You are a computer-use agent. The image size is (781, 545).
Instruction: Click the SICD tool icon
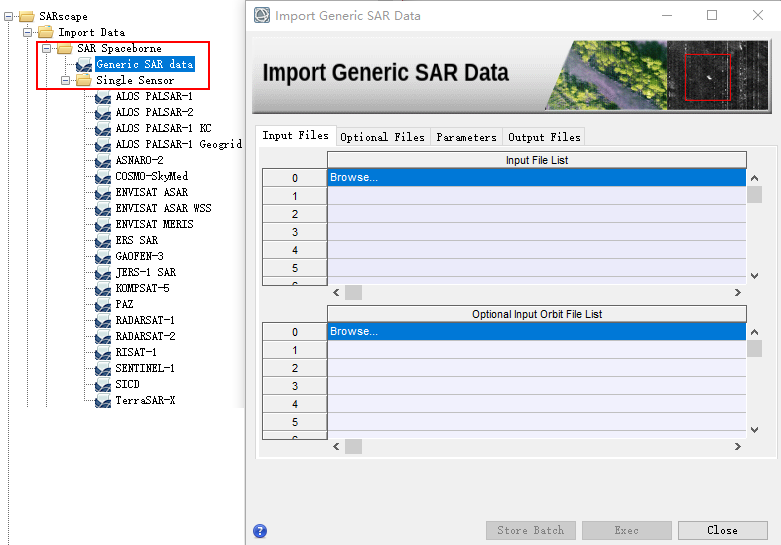103,385
